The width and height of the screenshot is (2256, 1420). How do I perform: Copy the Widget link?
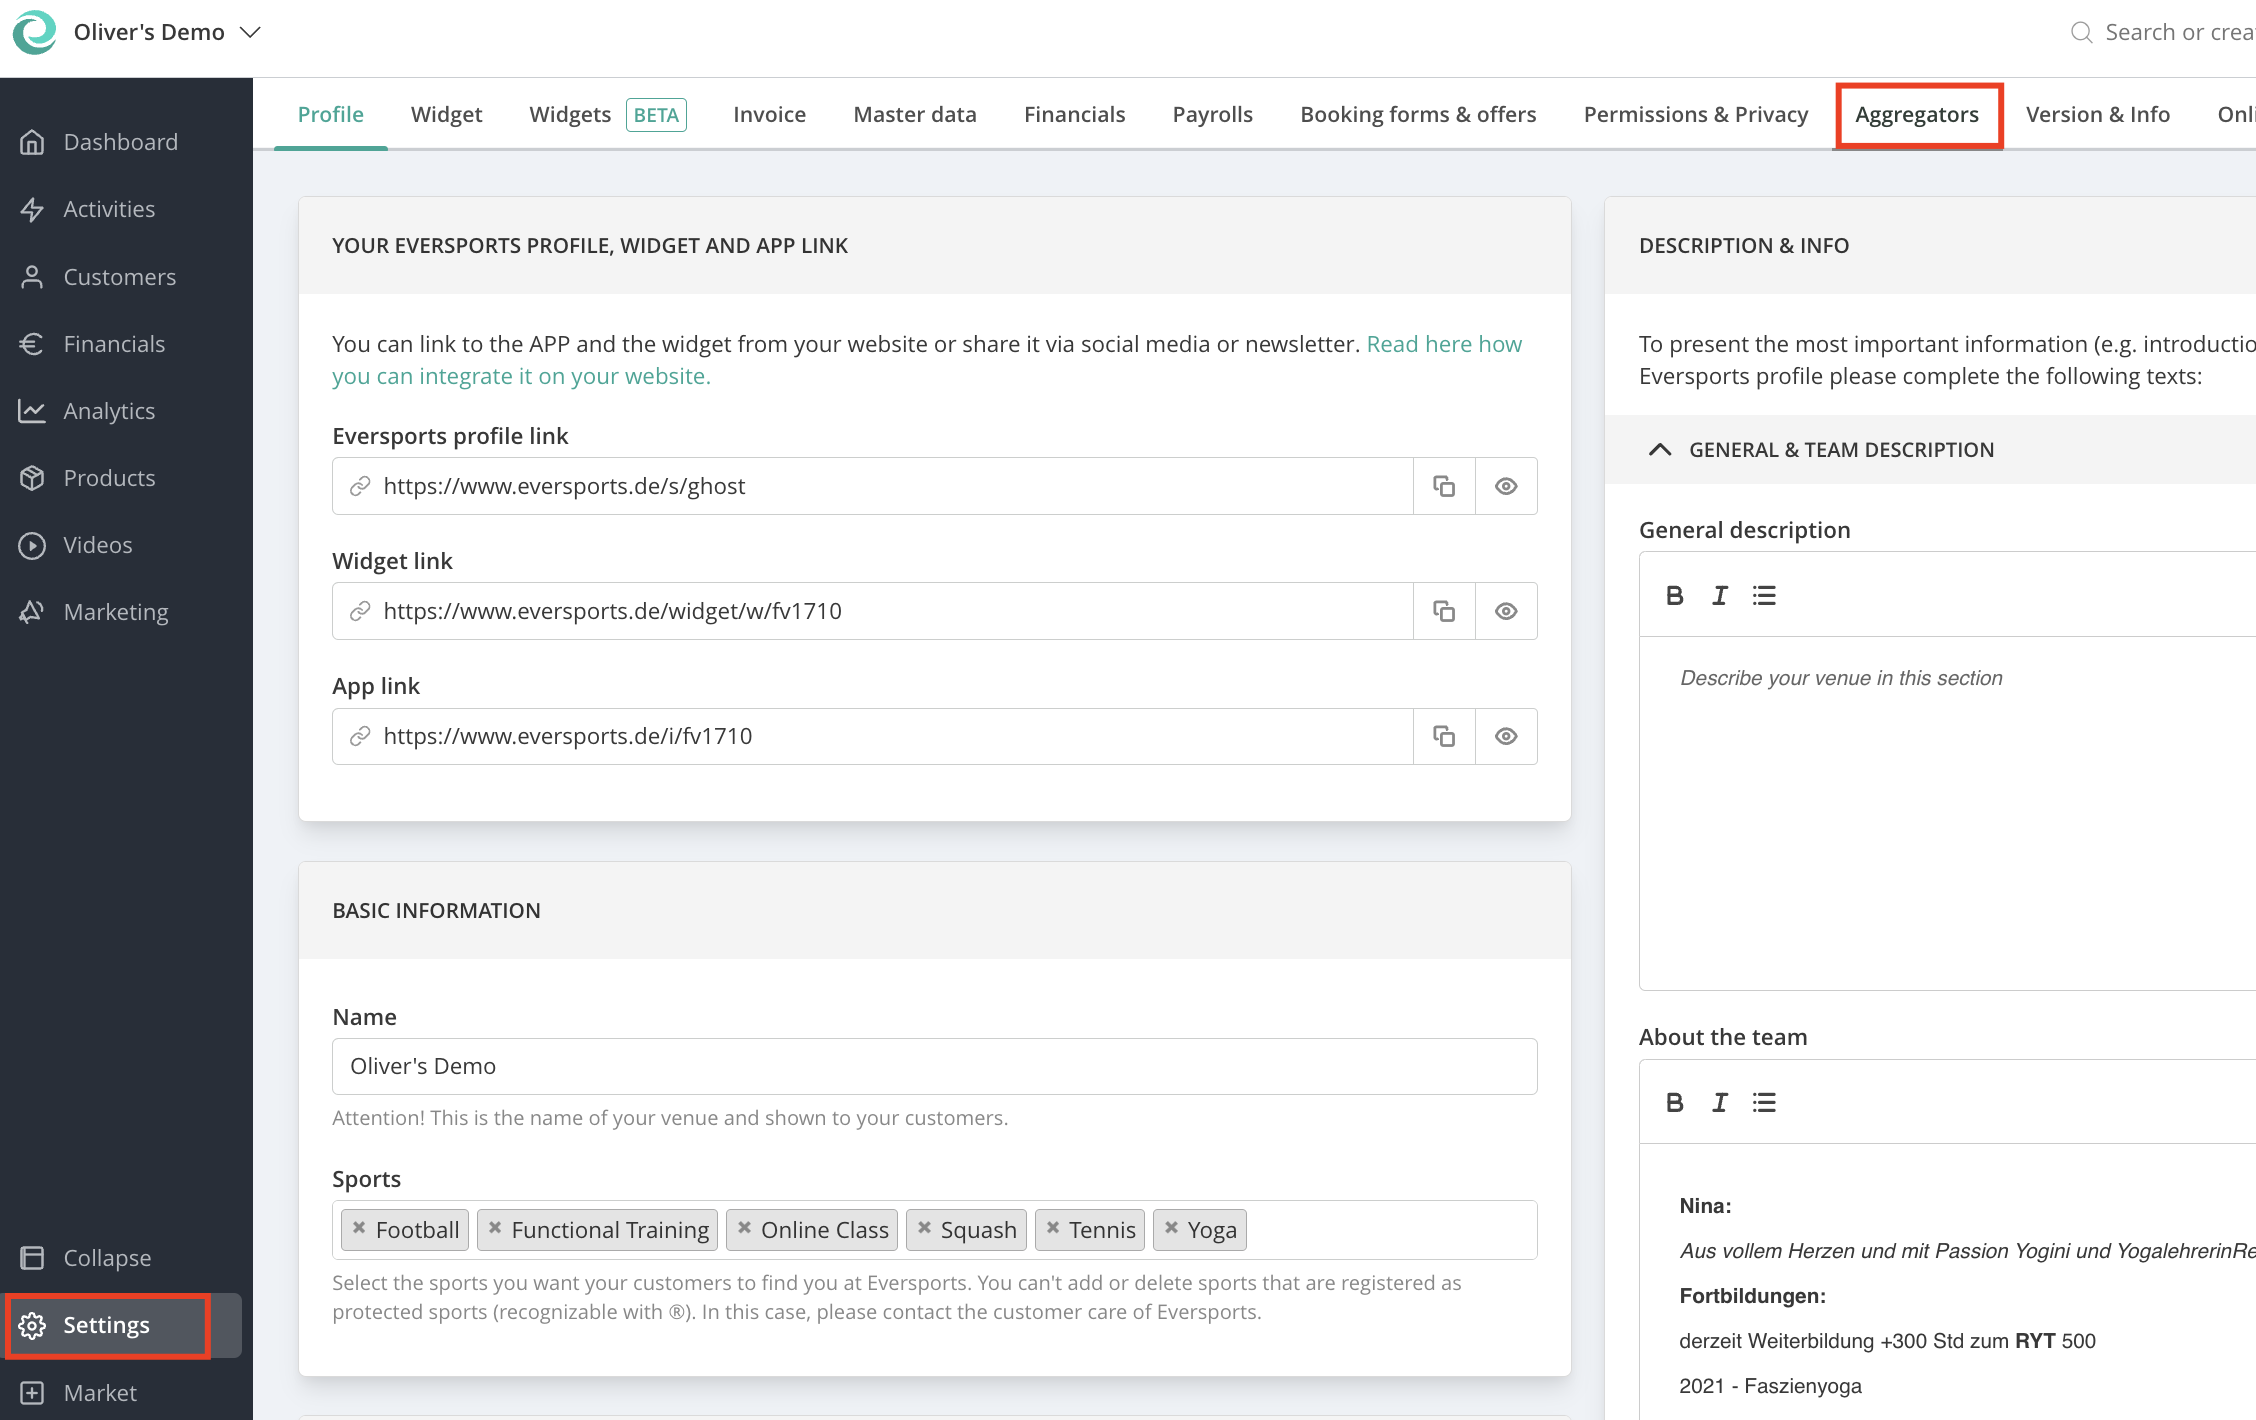tap(1444, 611)
